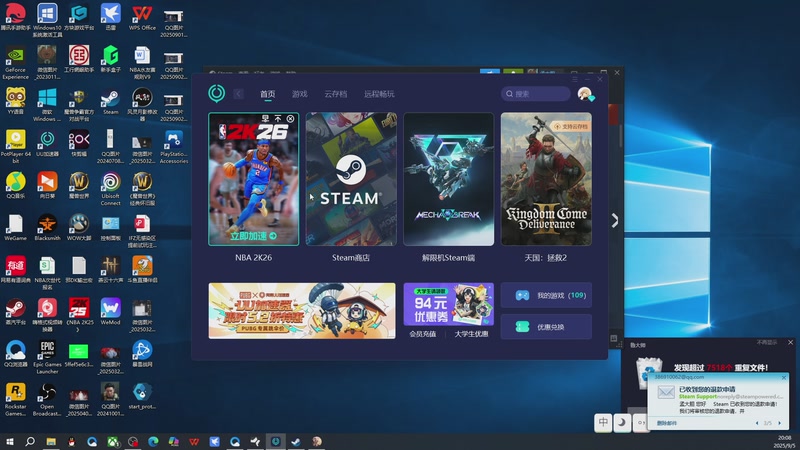Open the WPS Office desktop shortcut
This screenshot has width=800, height=450.
[142, 18]
